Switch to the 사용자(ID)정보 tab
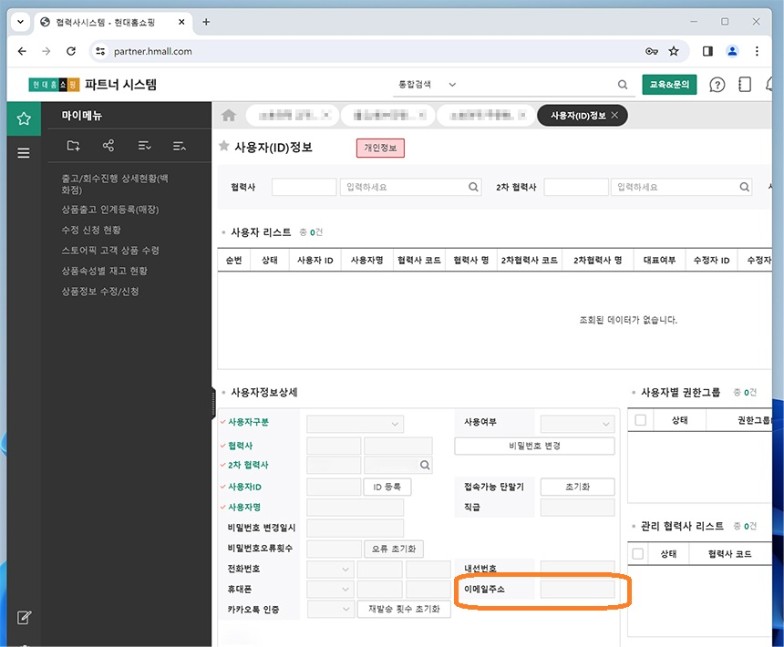The width and height of the screenshot is (784, 647). (578, 116)
